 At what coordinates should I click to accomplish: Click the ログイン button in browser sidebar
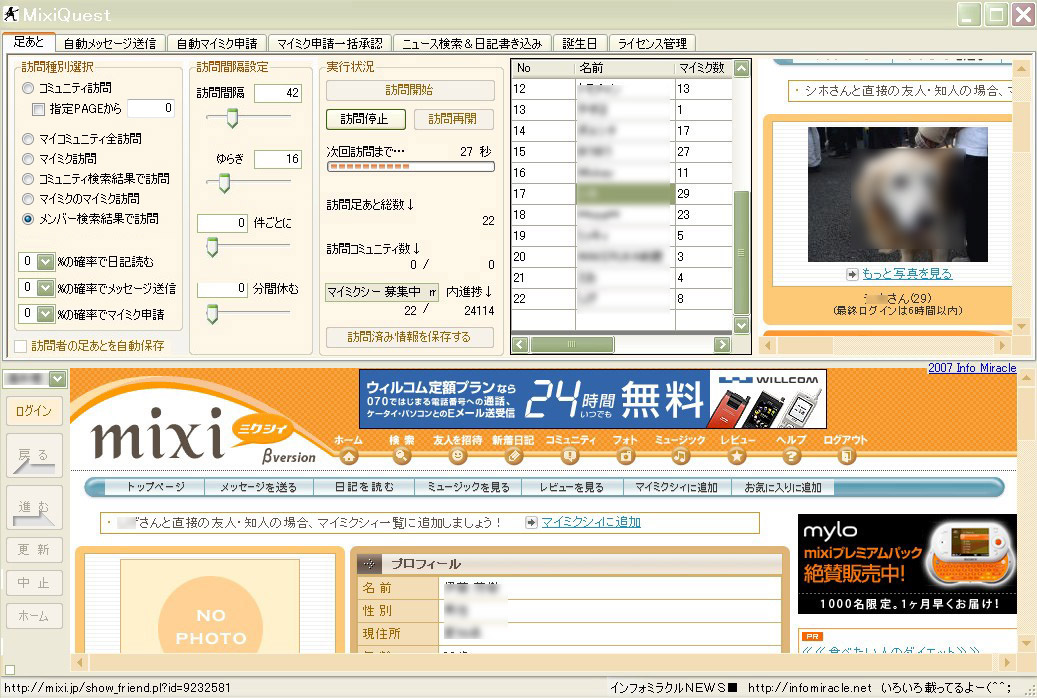pyautogui.click(x=34, y=411)
